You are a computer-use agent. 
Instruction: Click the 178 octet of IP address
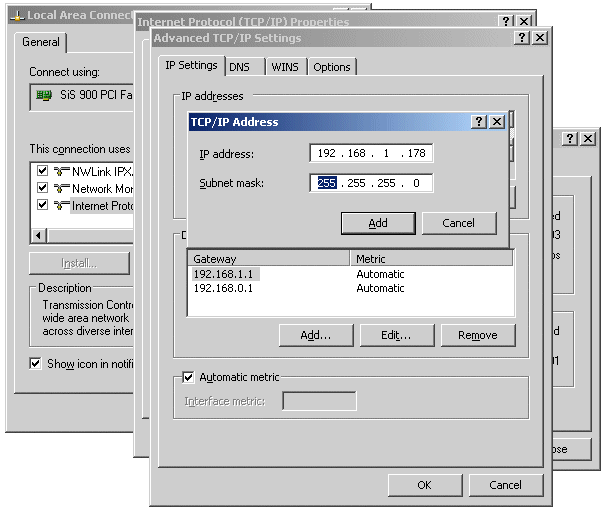coord(417,153)
